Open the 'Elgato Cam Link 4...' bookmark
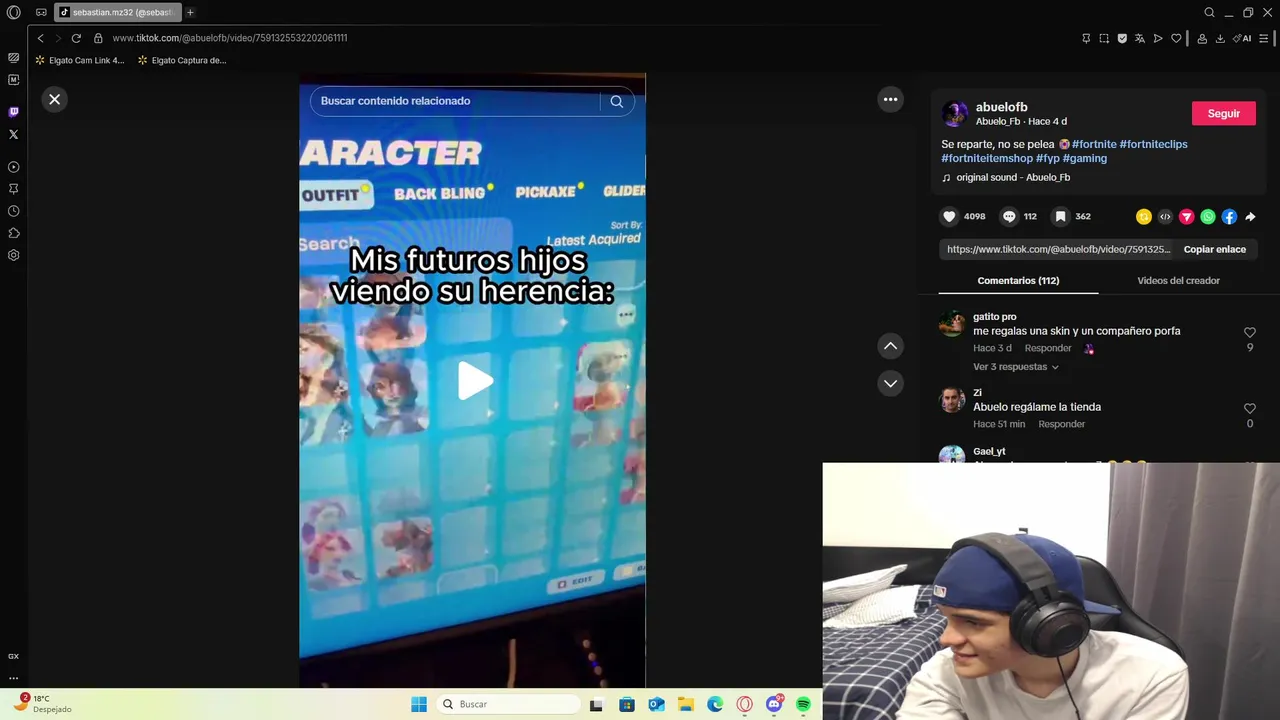 (x=80, y=60)
